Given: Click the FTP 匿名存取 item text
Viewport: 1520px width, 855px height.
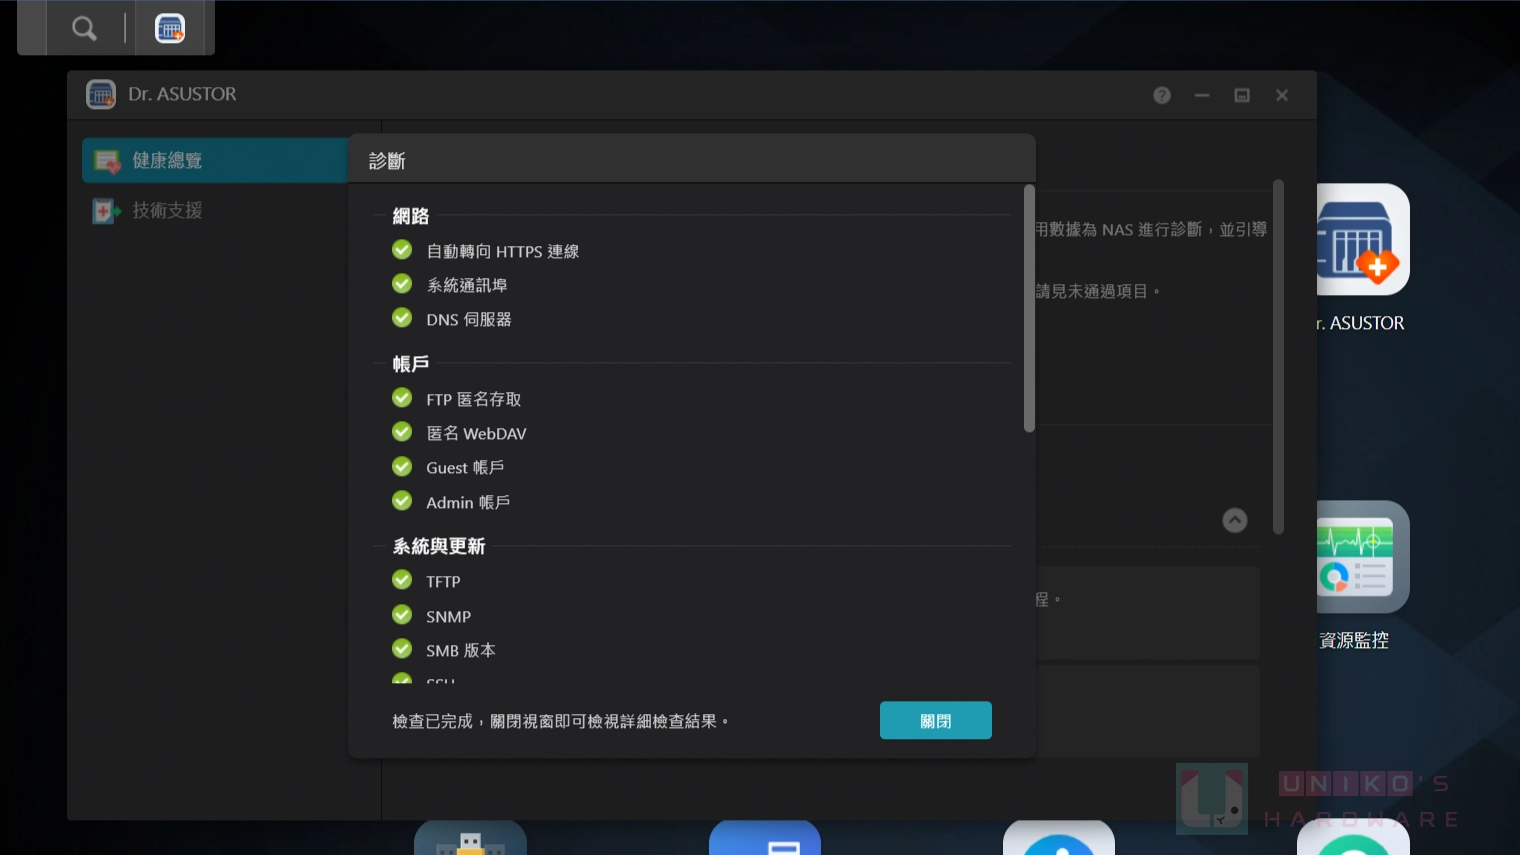Looking at the screenshot, I should coord(474,399).
